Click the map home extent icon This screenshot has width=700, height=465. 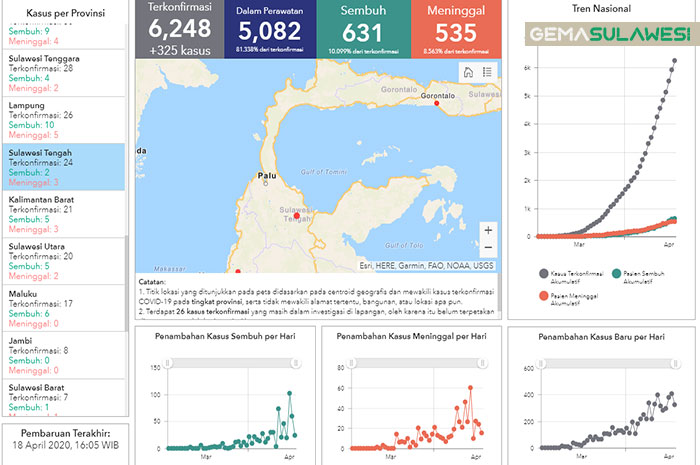(467, 72)
